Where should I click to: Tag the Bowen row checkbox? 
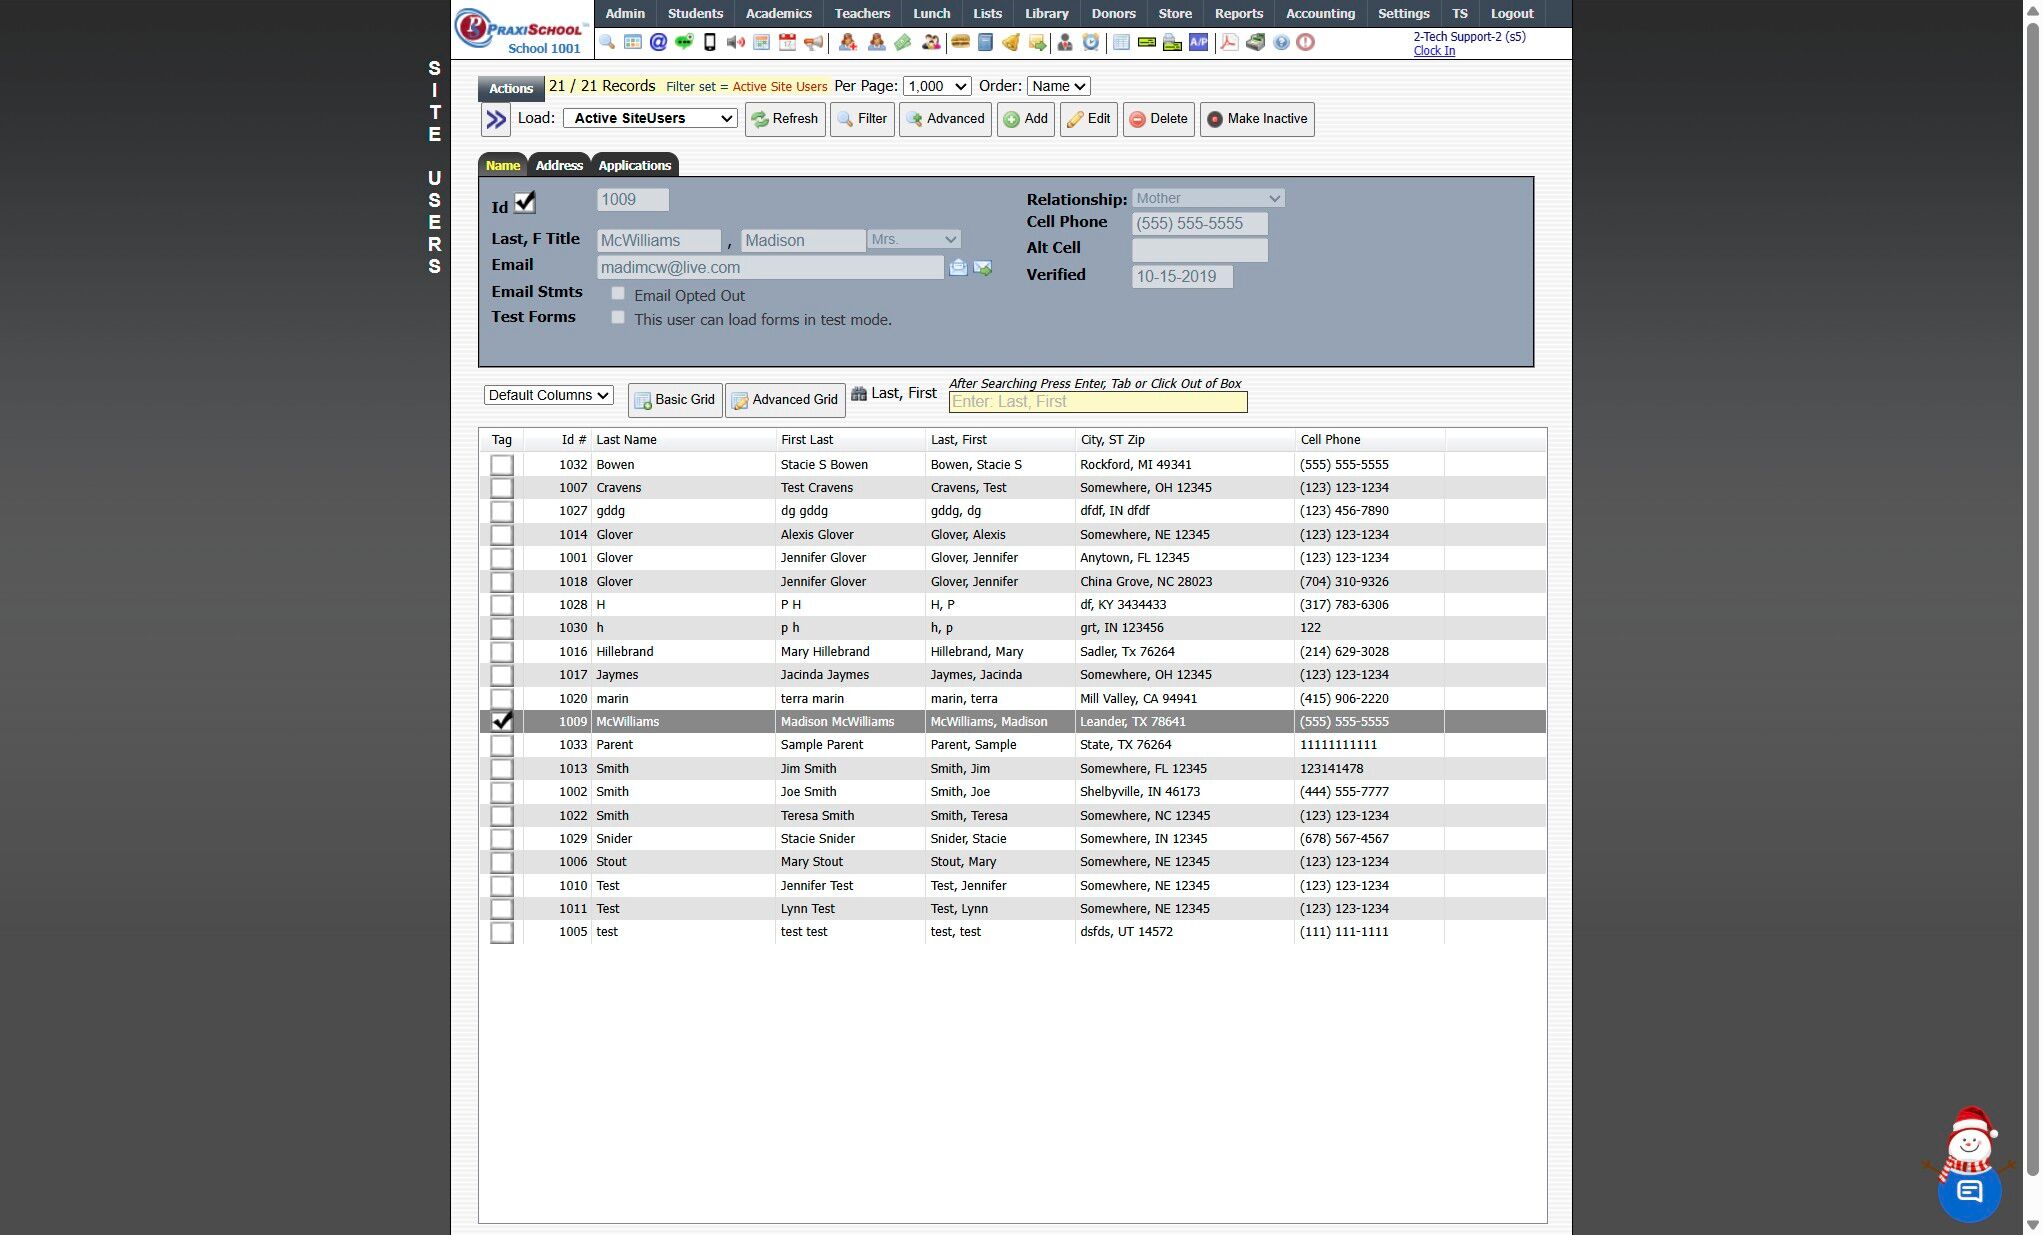coord(502,465)
